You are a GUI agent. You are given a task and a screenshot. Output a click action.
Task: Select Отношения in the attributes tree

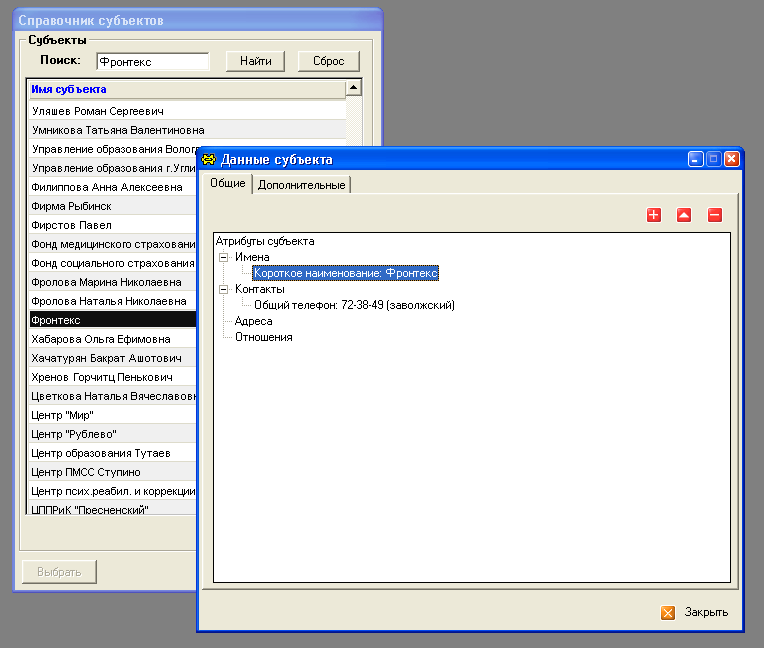coord(263,337)
